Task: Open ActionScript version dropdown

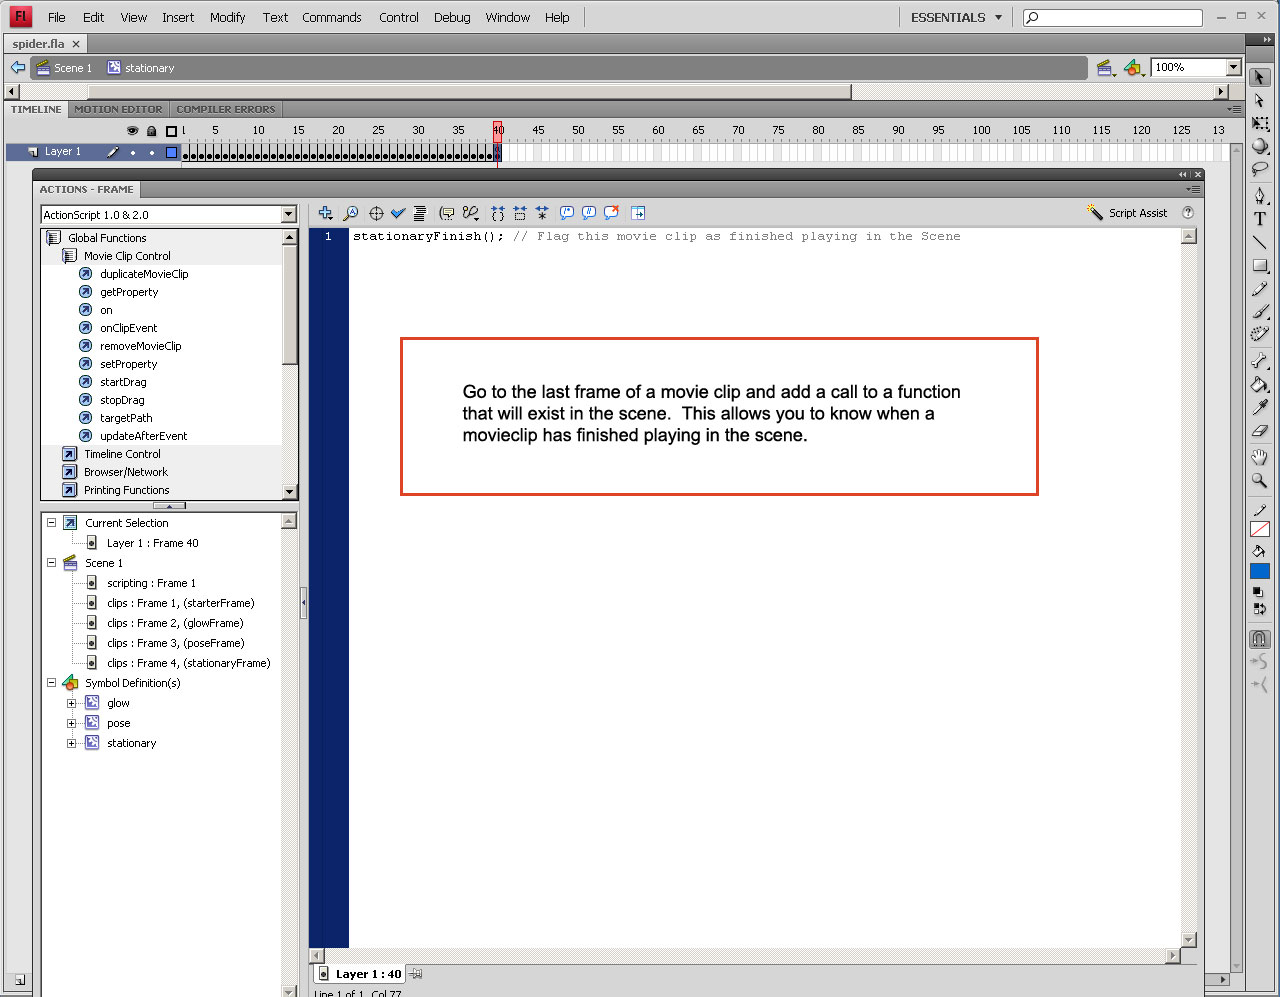Action: point(288,215)
